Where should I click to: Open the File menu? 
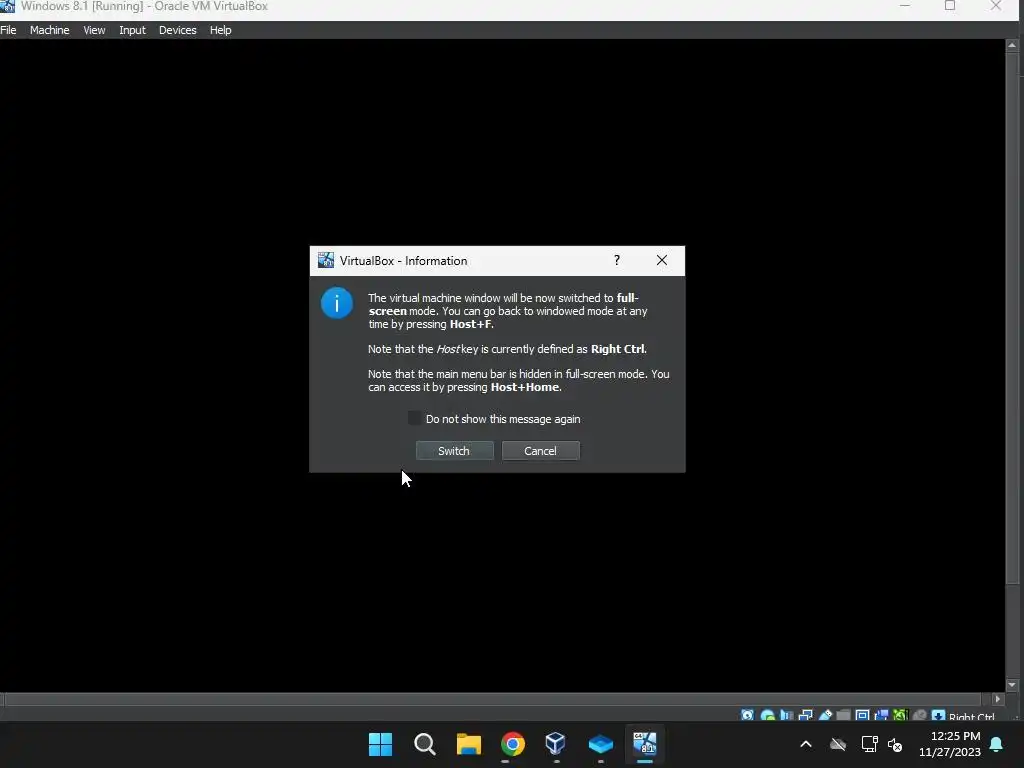[8, 30]
